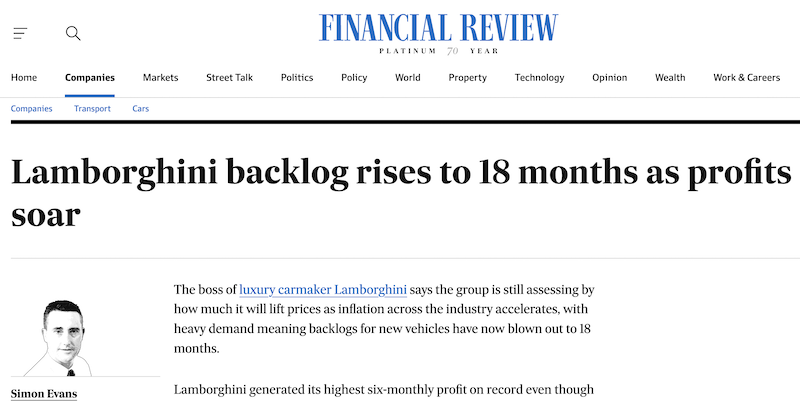Viewport: 800px width, 401px height.
Task: Go to World news
Action: click(x=407, y=78)
